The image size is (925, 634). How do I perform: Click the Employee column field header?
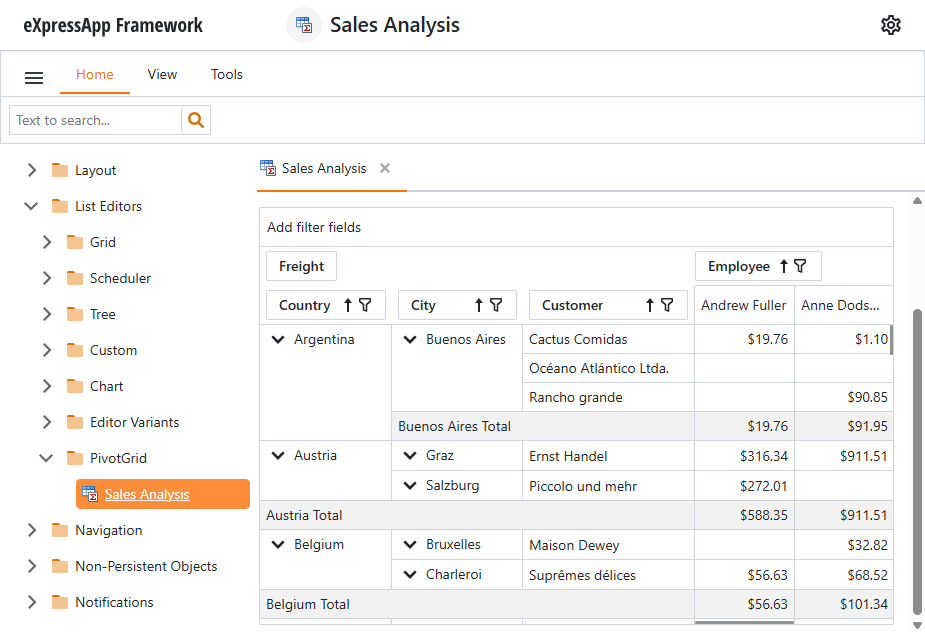click(x=758, y=267)
